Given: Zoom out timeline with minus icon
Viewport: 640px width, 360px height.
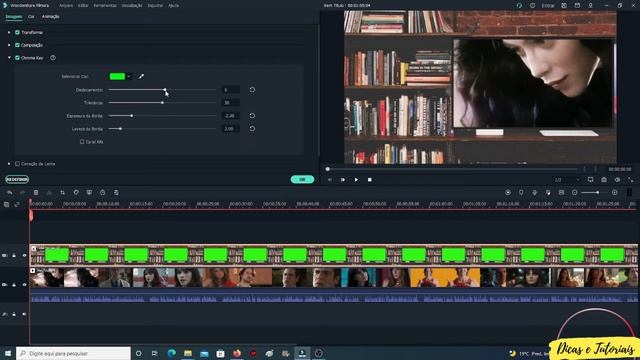Looking at the screenshot, I should pos(575,192).
